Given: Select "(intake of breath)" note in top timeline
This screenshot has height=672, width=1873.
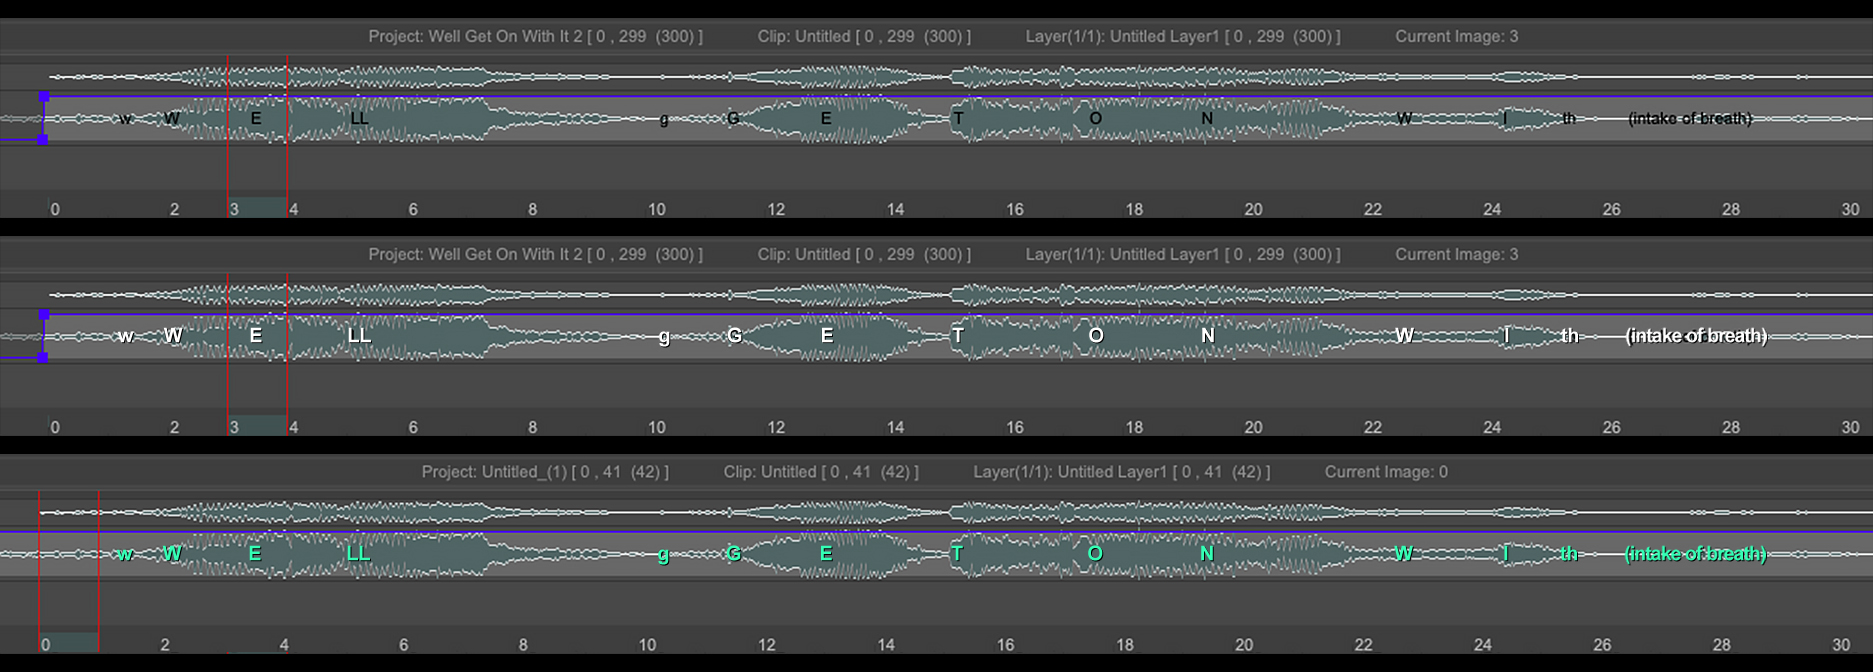Looking at the screenshot, I should point(1690,118).
